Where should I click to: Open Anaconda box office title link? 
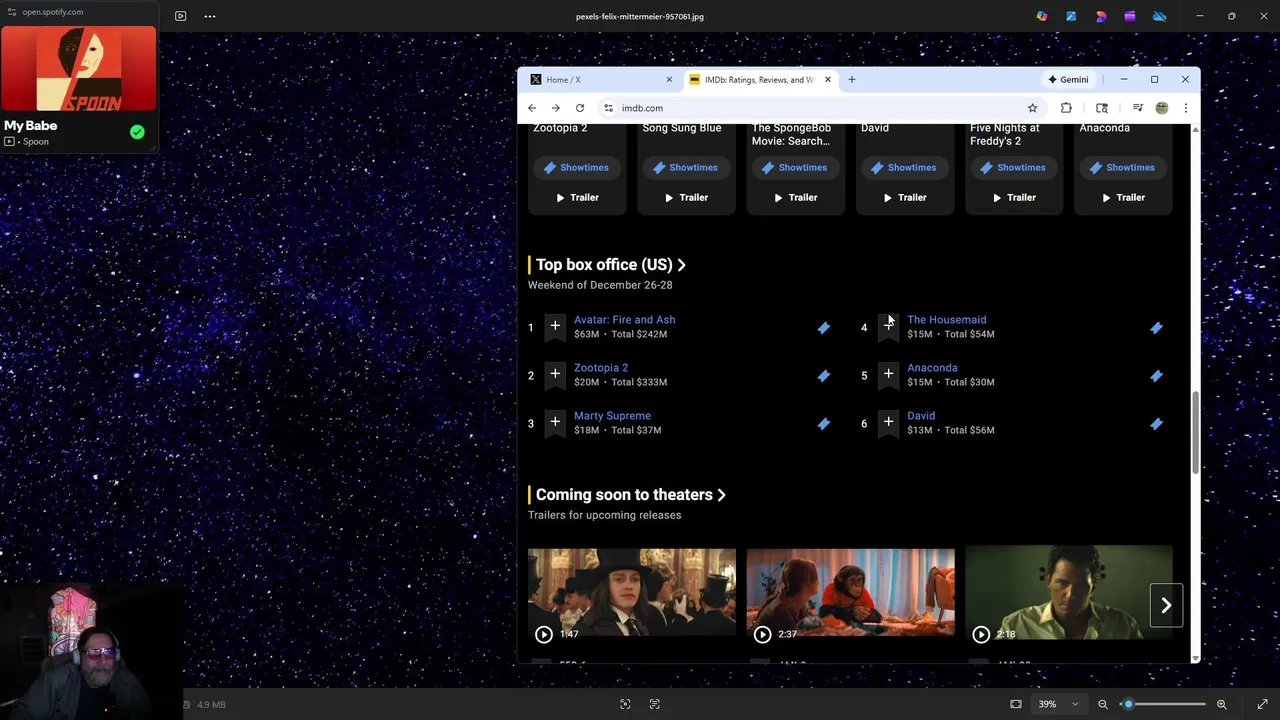click(932, 368)
